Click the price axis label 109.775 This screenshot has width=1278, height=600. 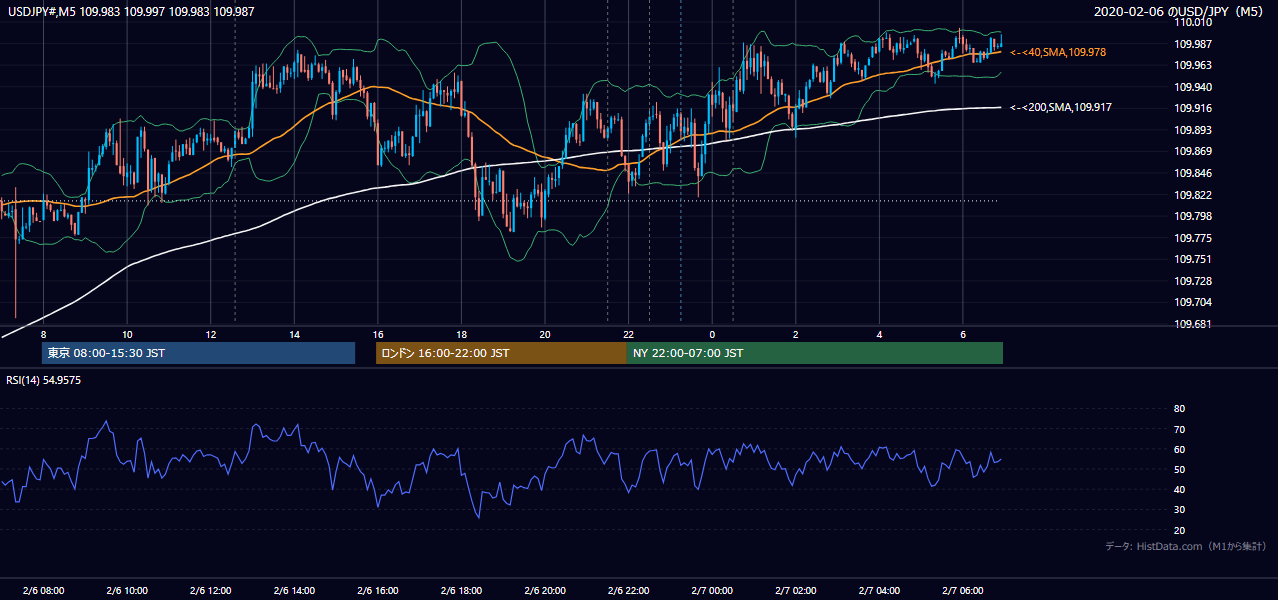[1192, 238]
